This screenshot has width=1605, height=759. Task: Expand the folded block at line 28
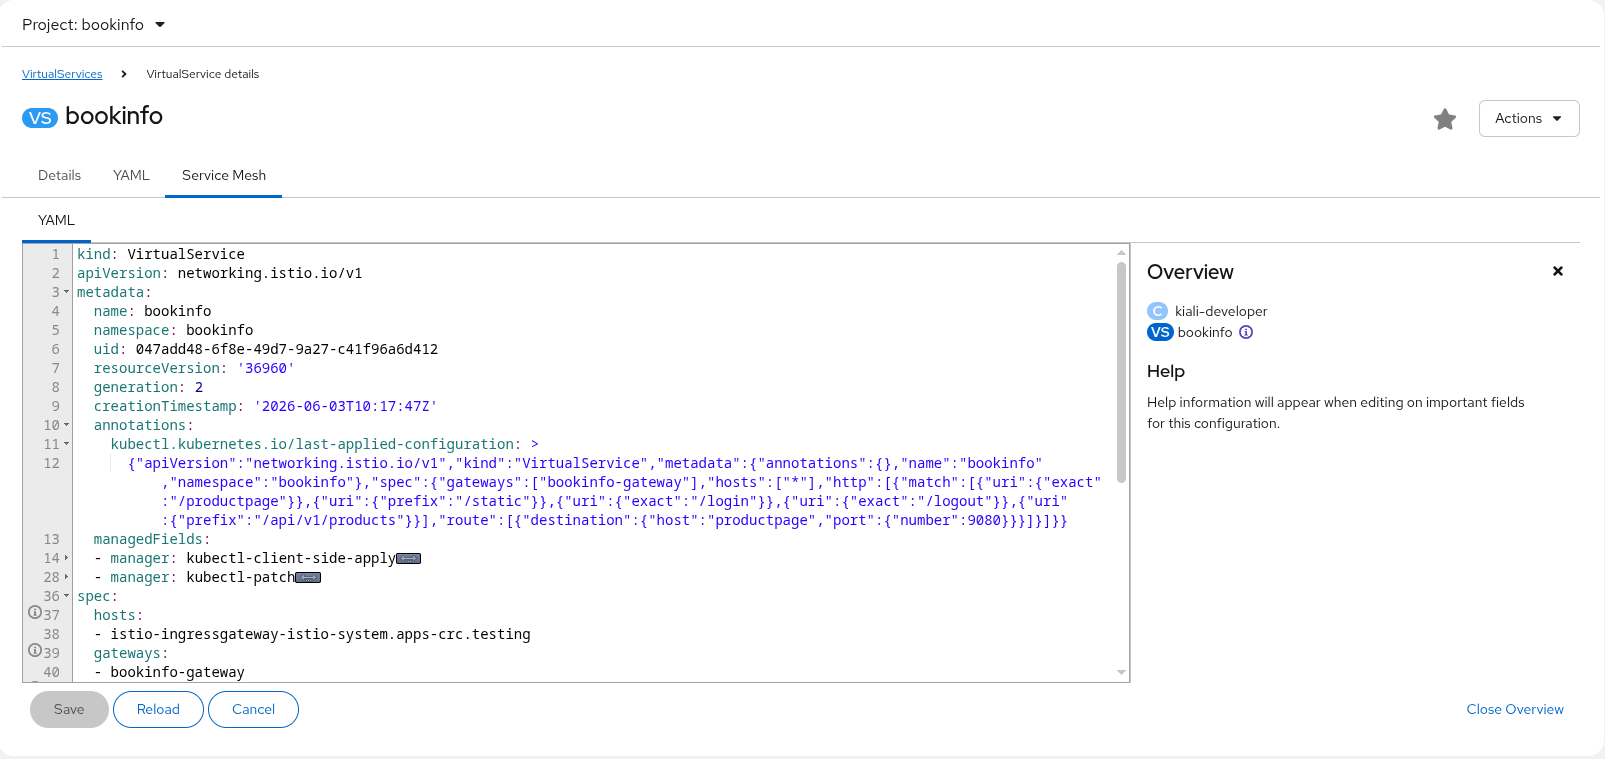[67, 577]
